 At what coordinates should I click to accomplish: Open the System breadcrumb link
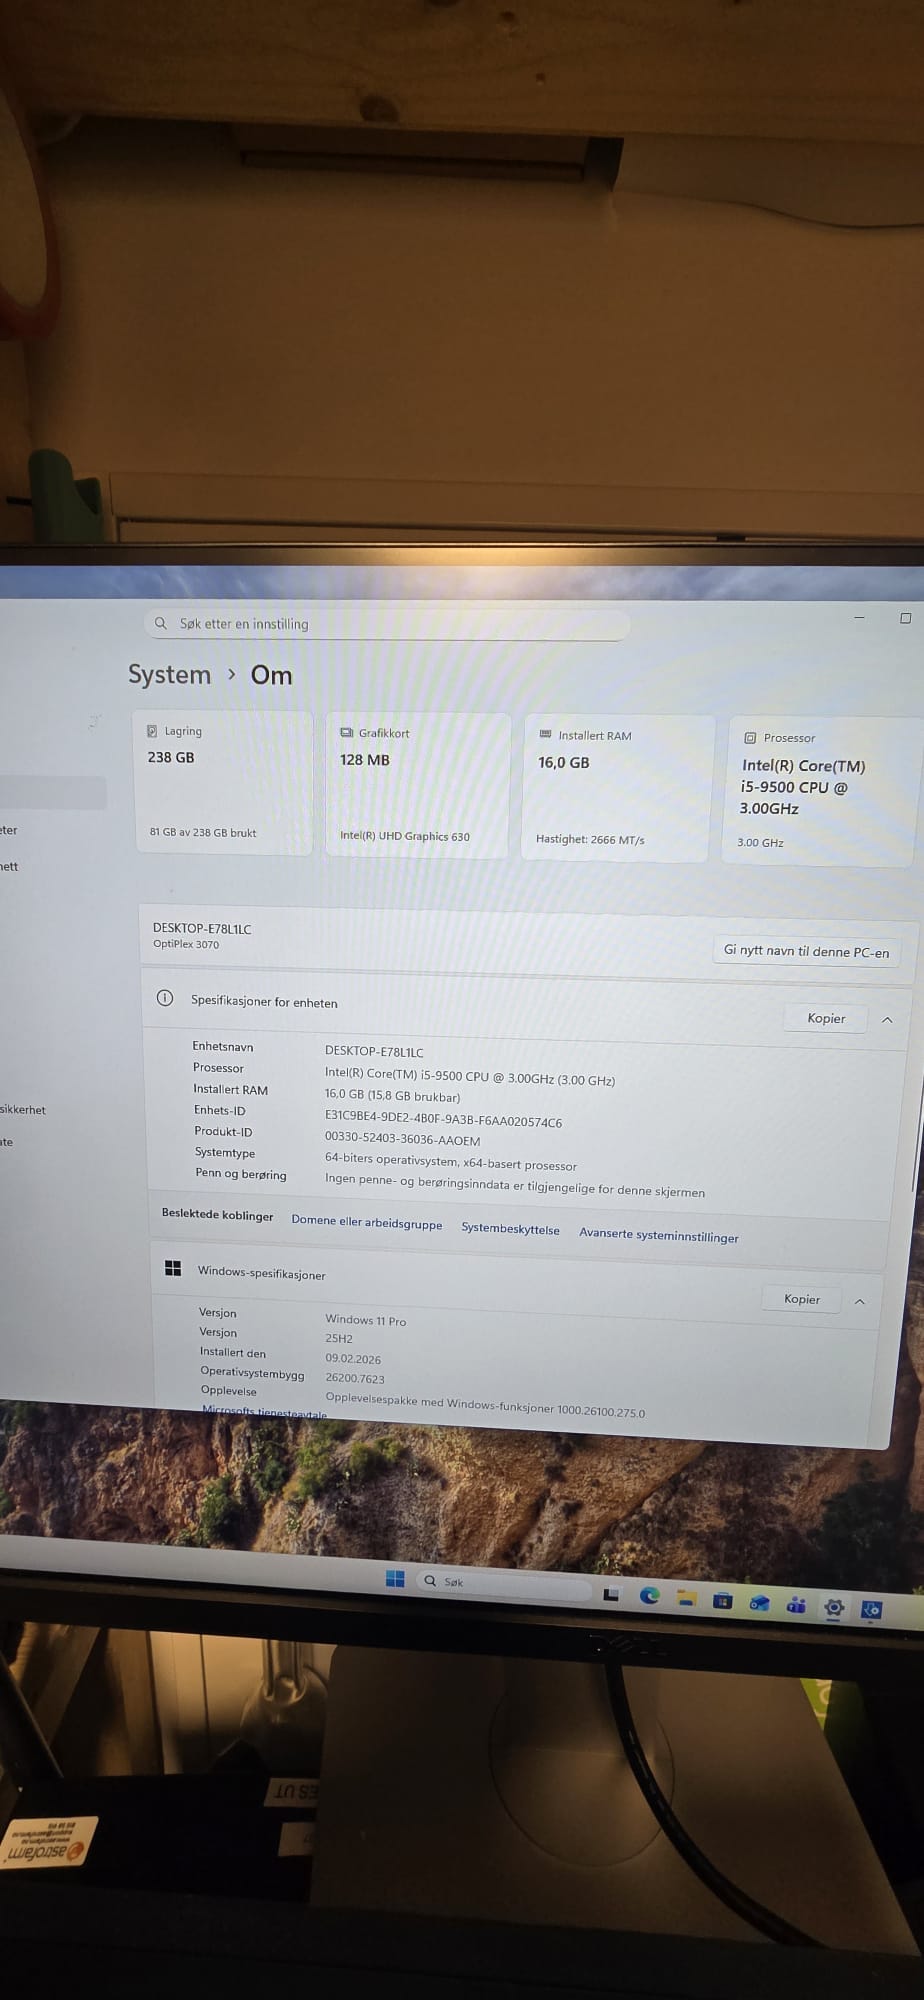coord(169,675)
